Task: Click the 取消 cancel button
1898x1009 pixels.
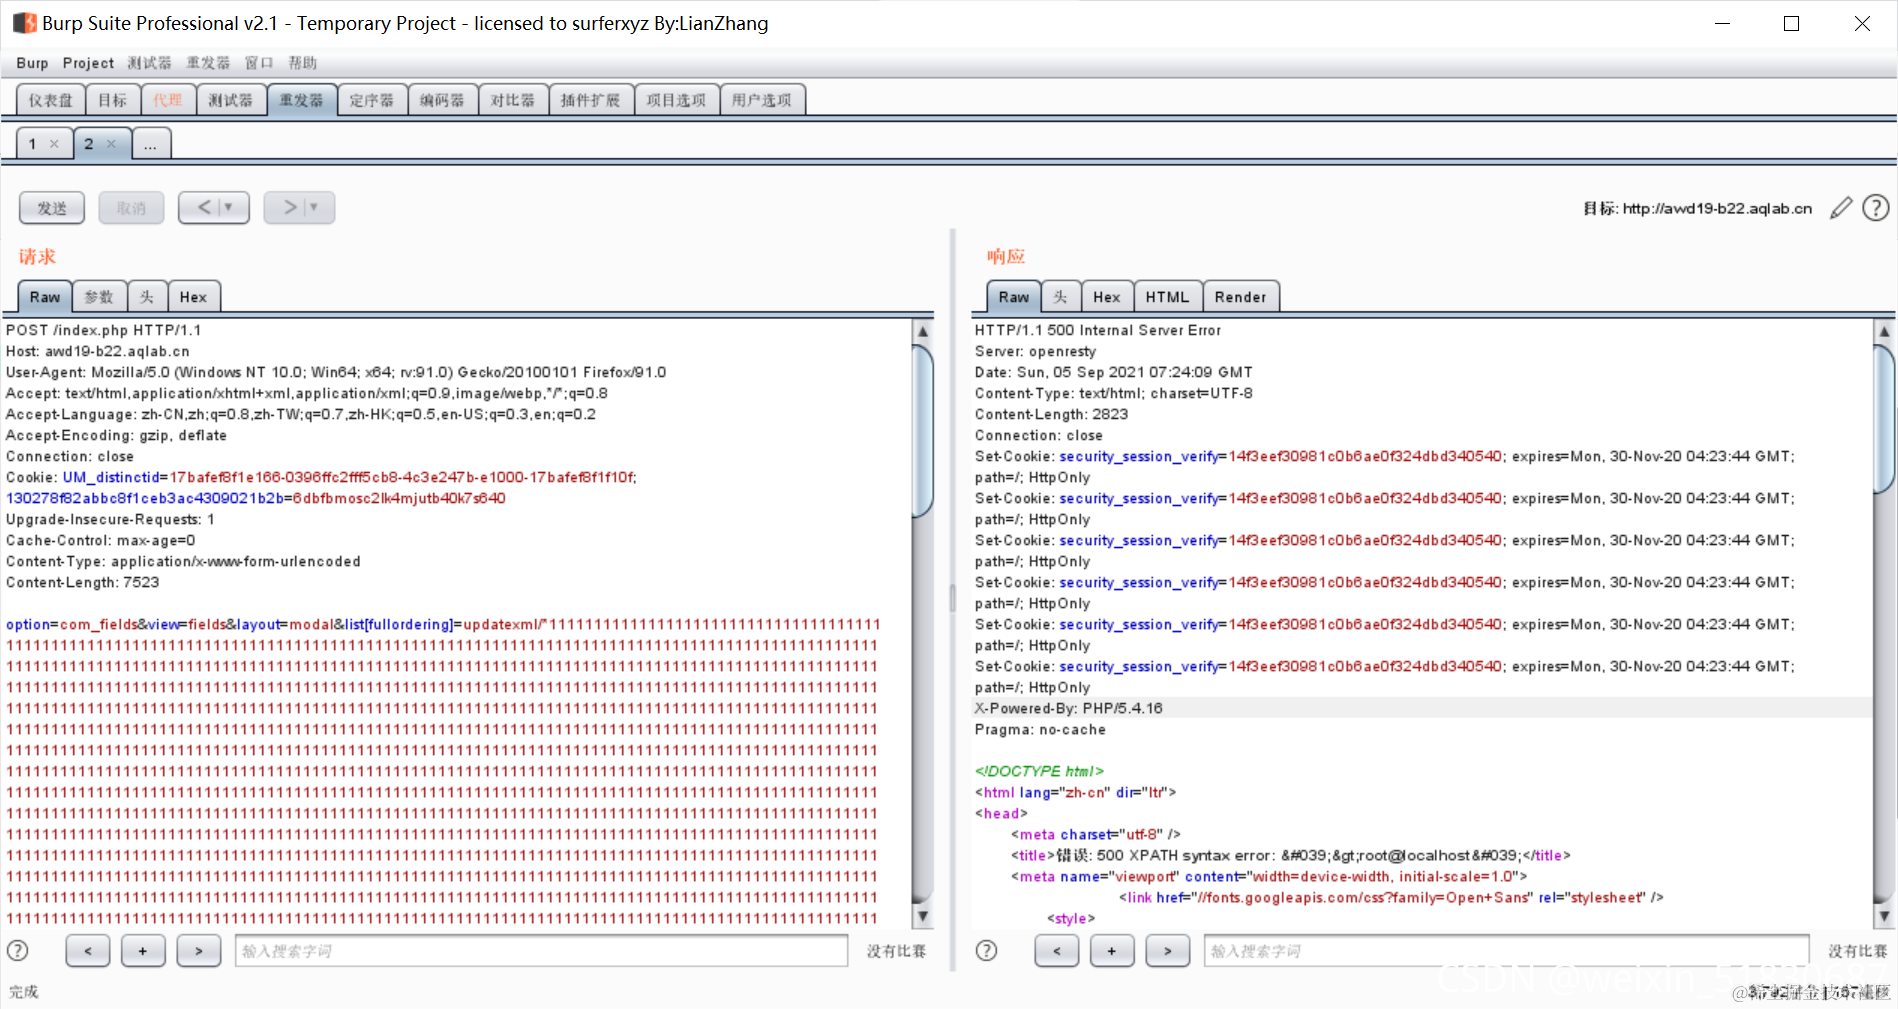Action: 131,208
